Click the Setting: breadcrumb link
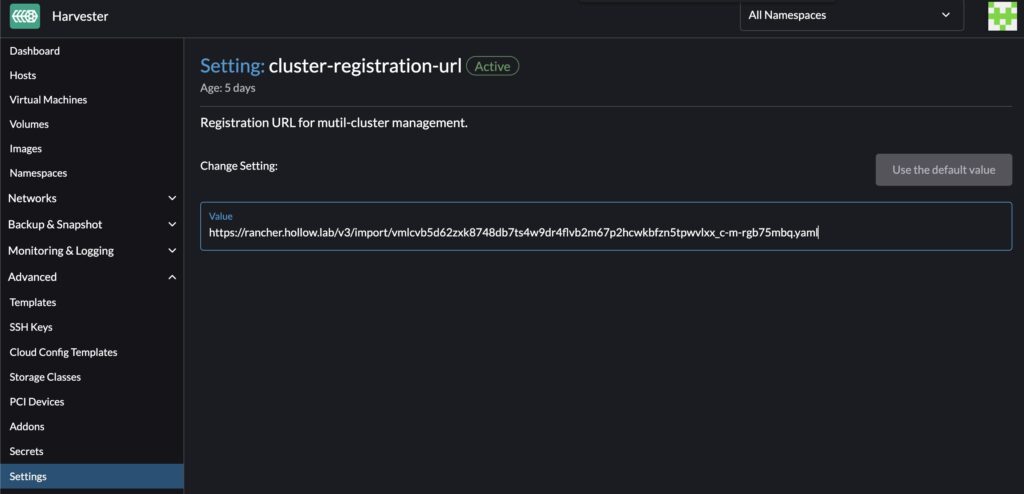 [232, 66]
